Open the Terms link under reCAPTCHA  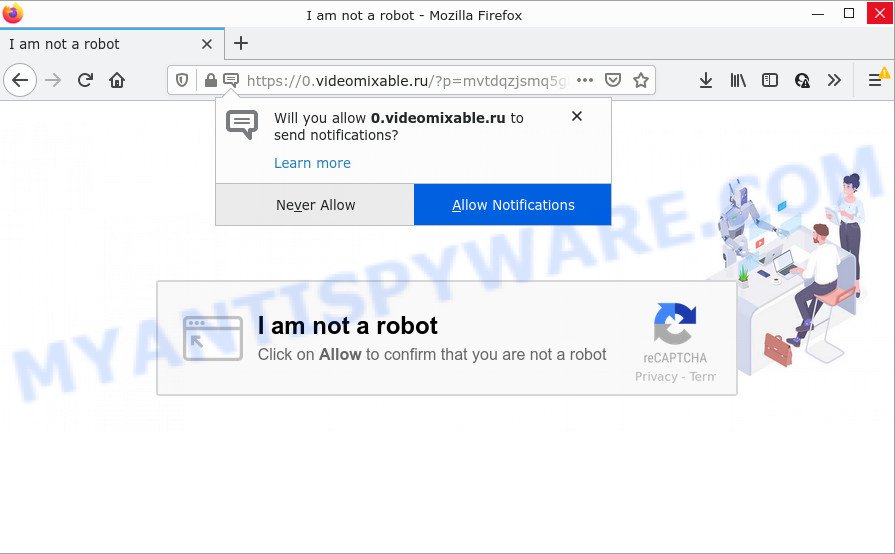tap(702, 377)
